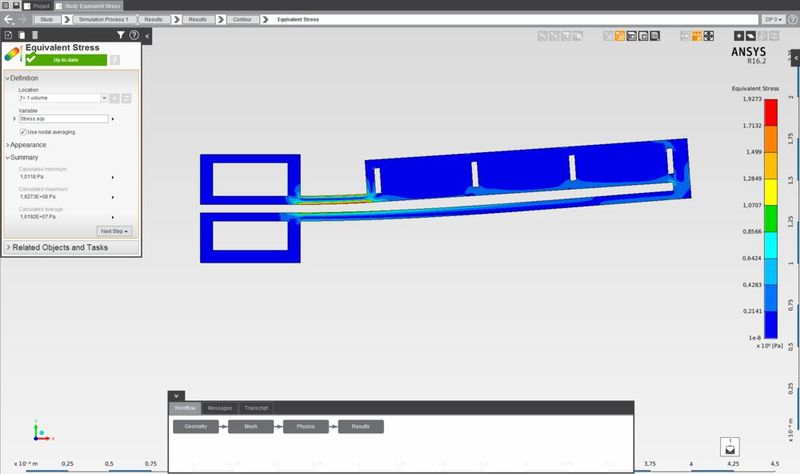Select the Messages tab
800x474 pixels.
(220, 408)
